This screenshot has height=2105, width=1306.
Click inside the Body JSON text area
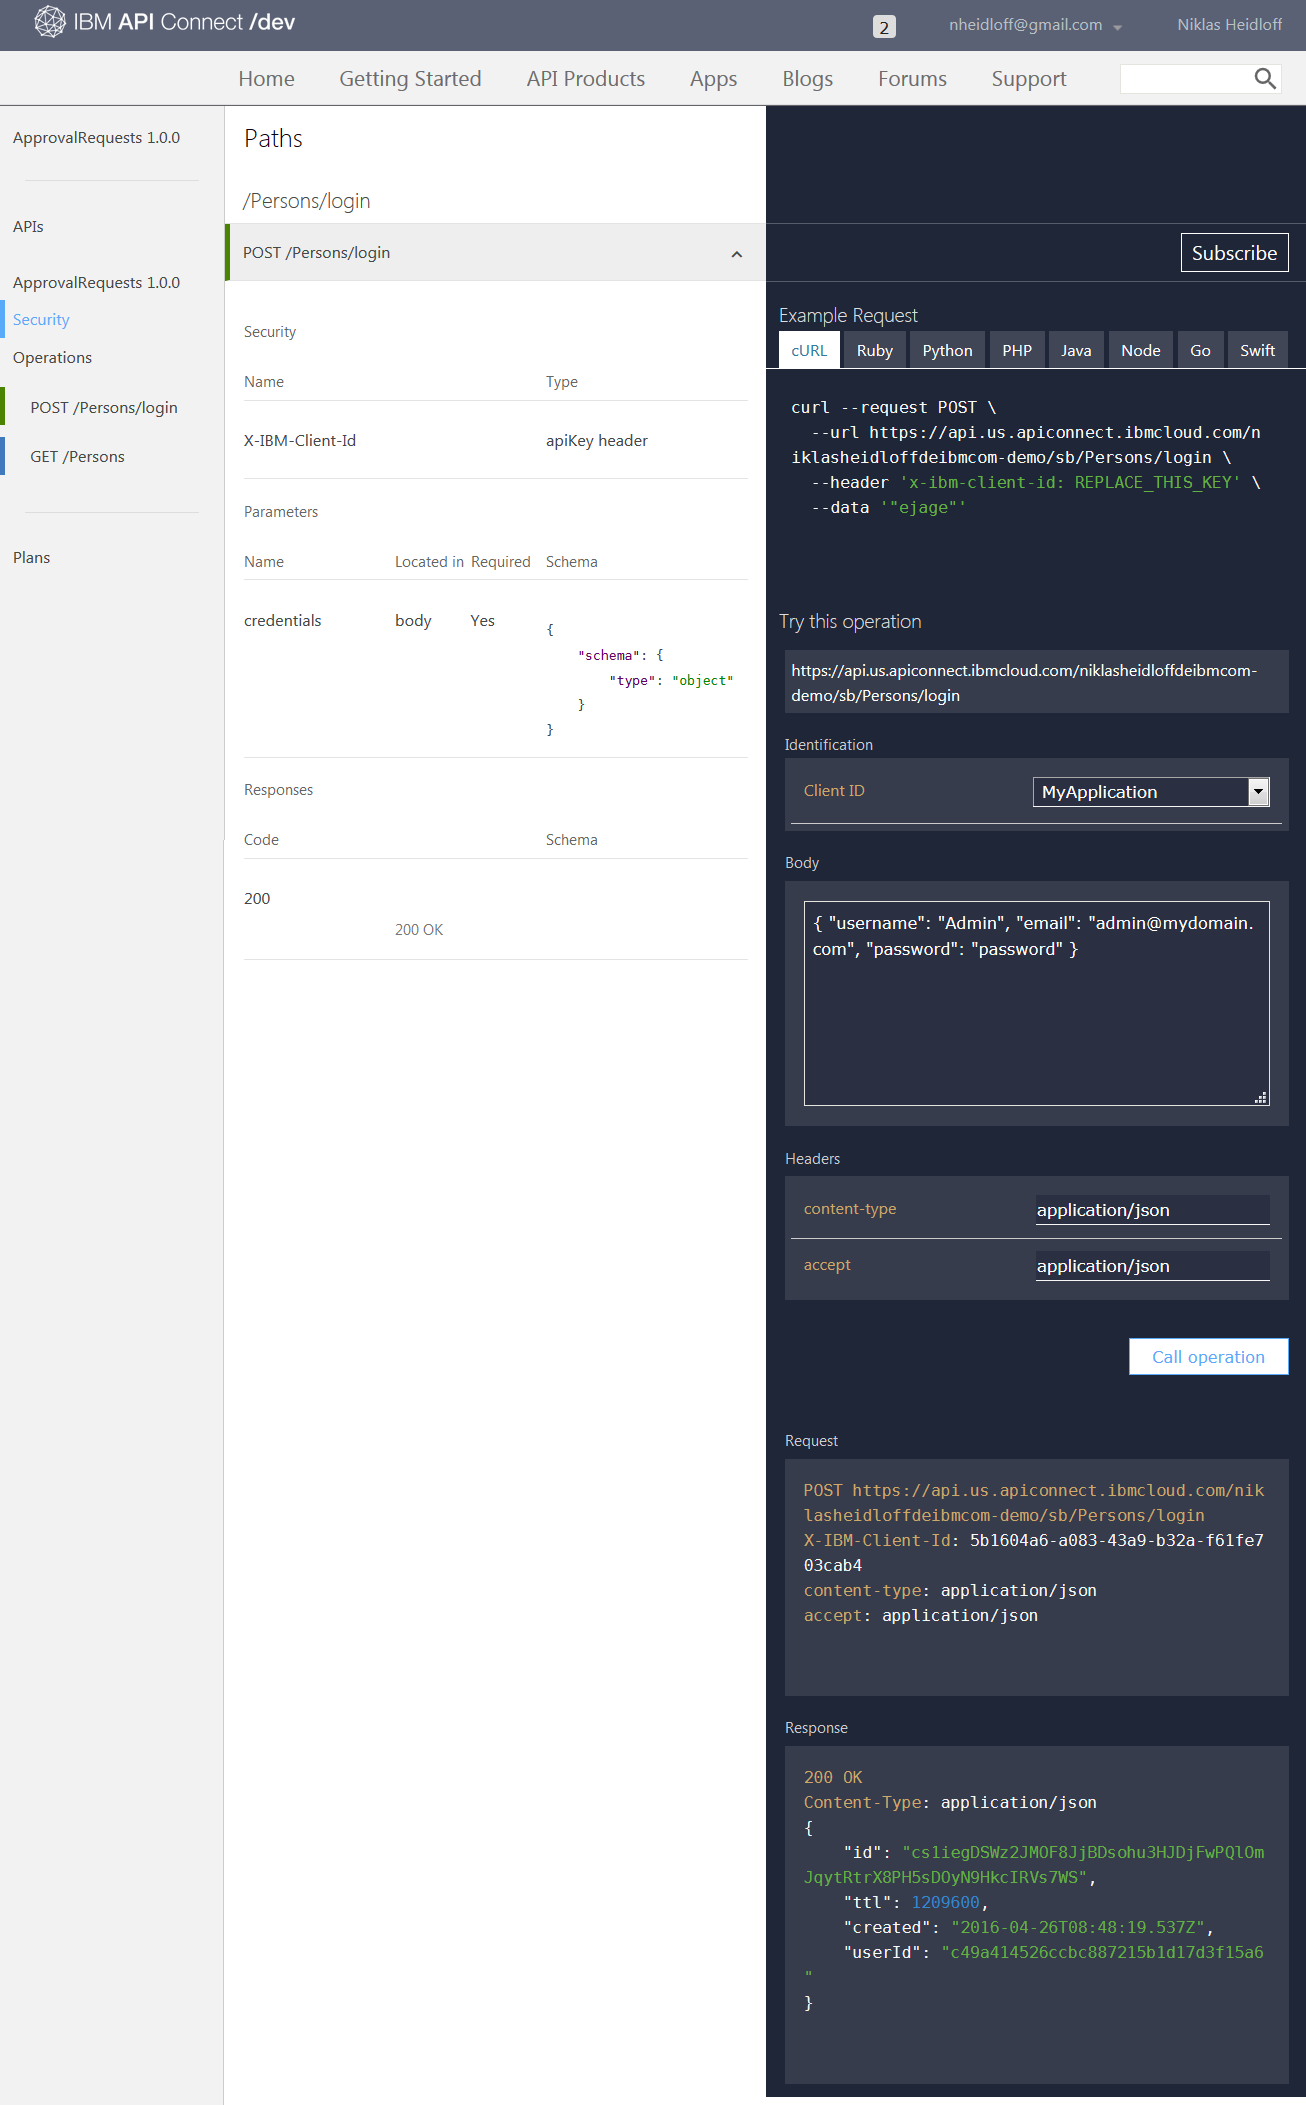[1037, 1003]
